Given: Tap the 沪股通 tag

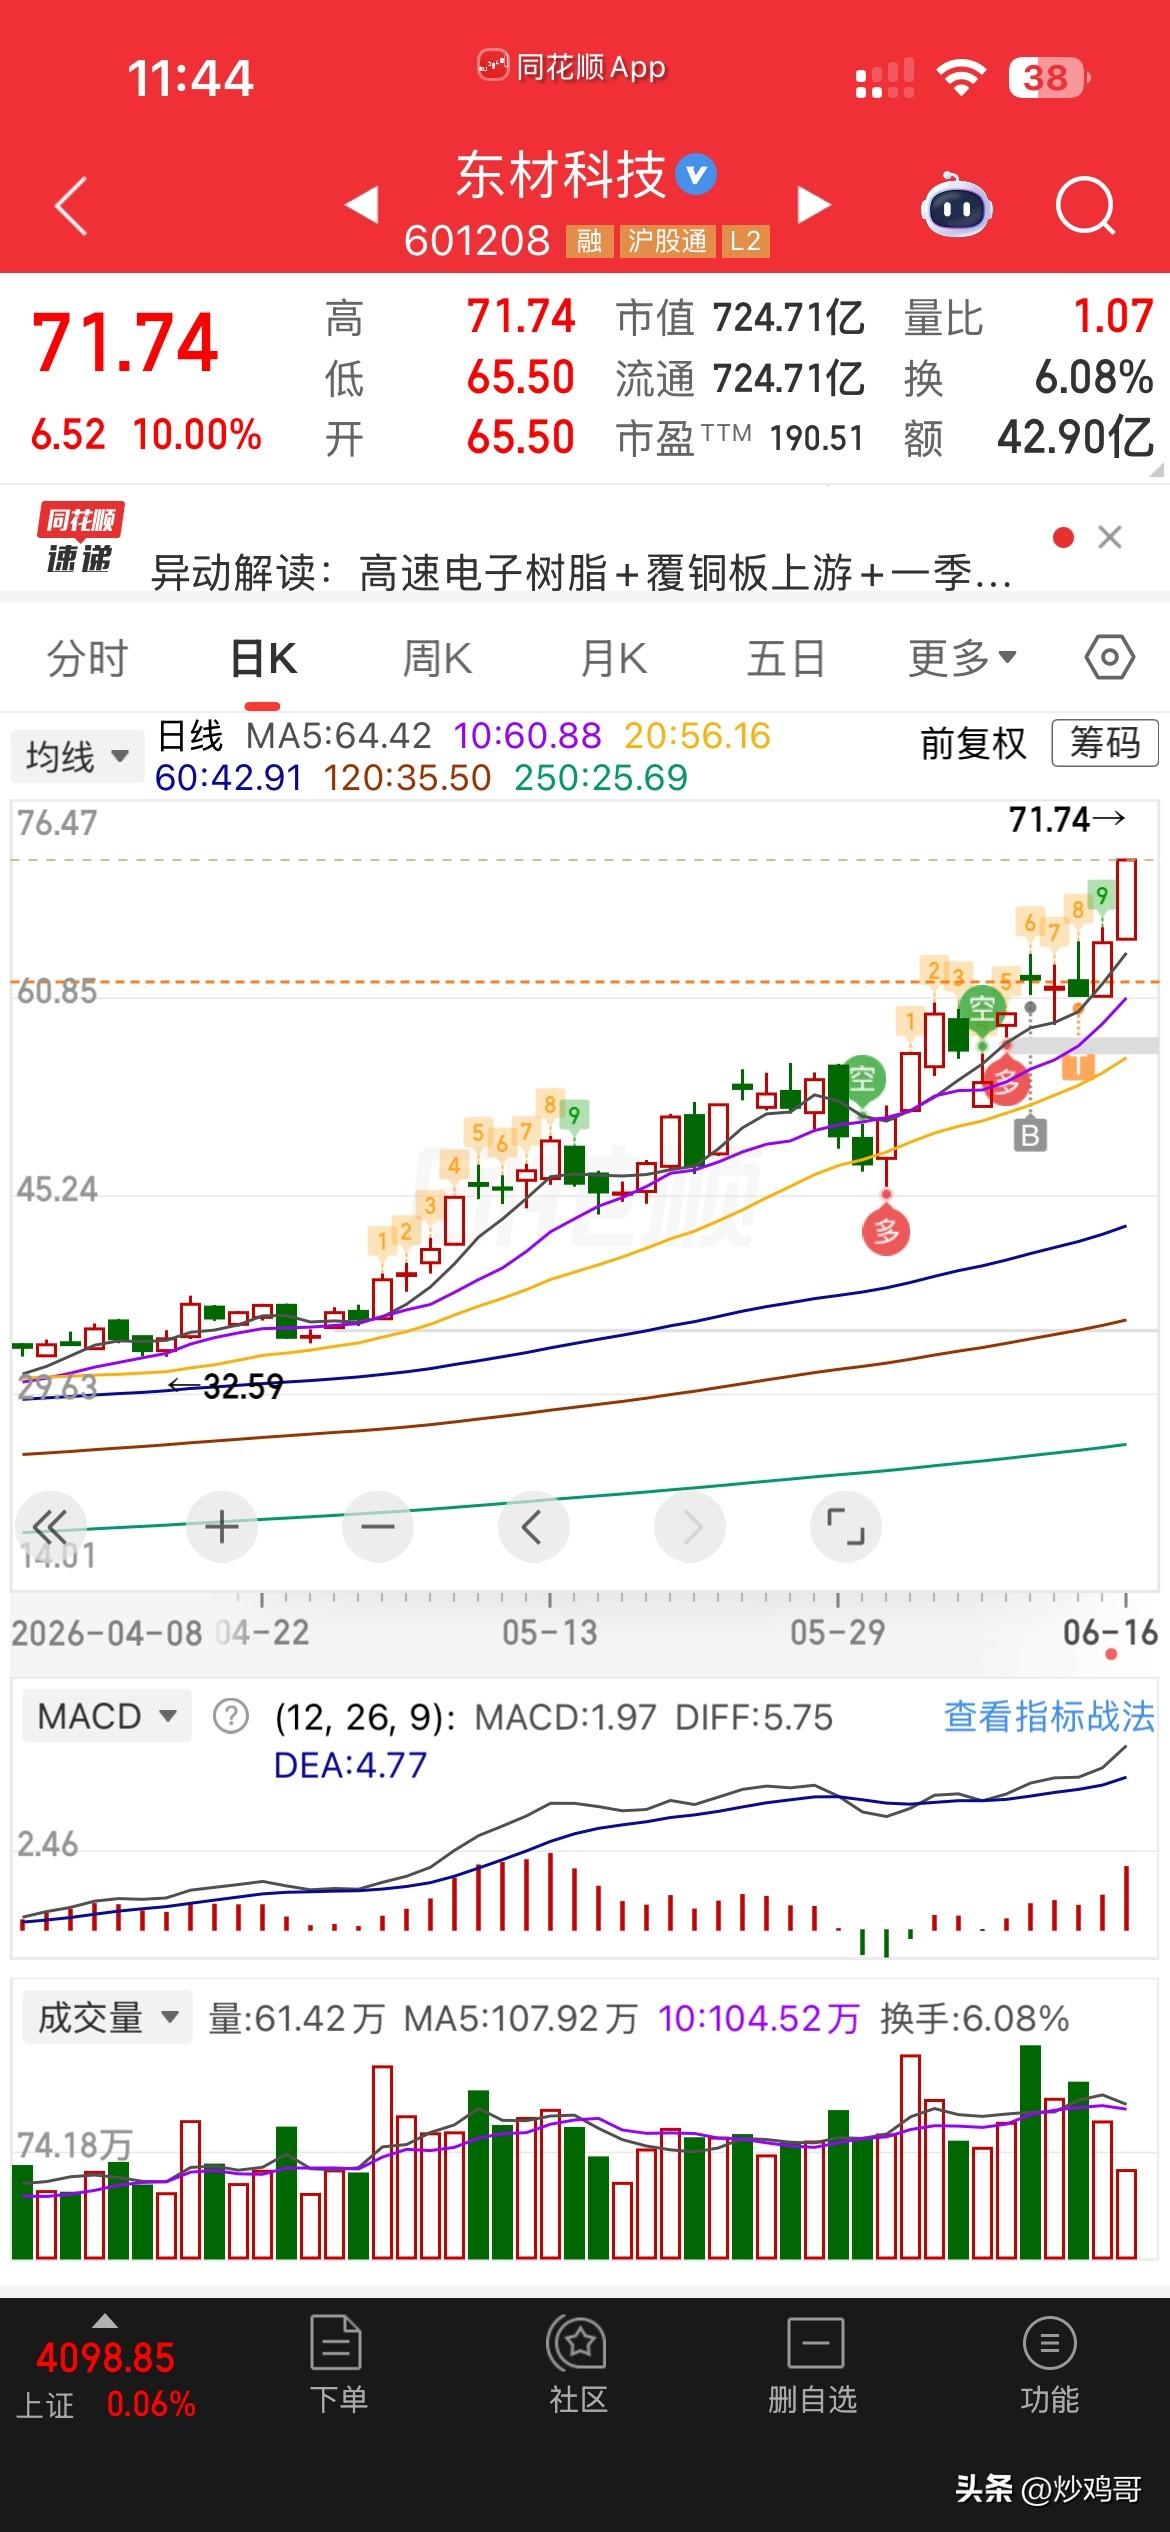Looking at the screenshot, I should point(667,241).
